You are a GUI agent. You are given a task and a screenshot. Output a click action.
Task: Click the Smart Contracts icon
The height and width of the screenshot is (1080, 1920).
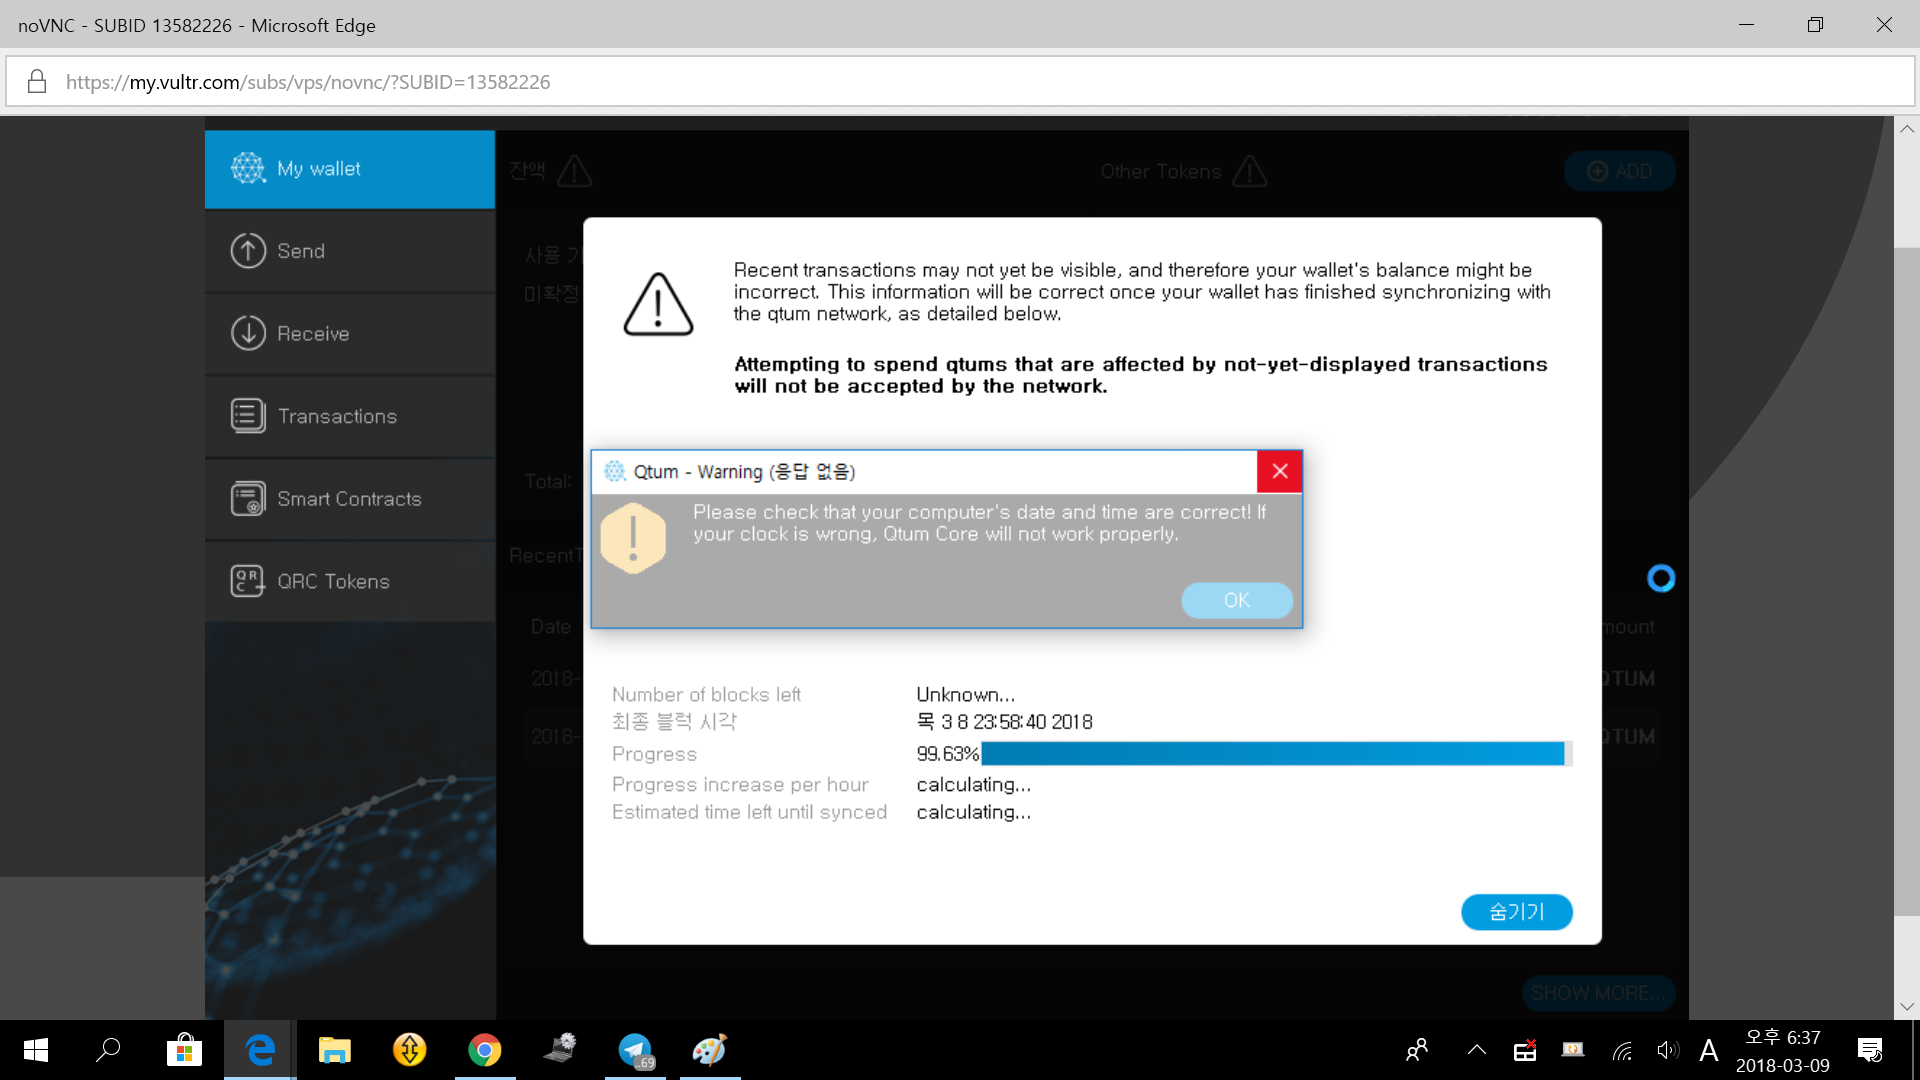[x=248, y=498]
